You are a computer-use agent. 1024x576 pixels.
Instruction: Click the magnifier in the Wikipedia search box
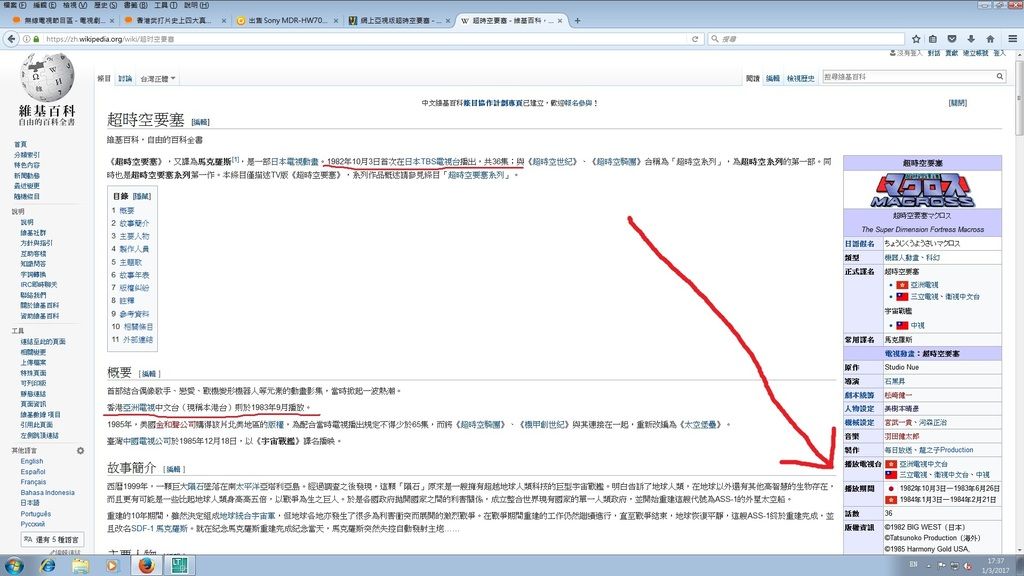click(x=999, y=76)
